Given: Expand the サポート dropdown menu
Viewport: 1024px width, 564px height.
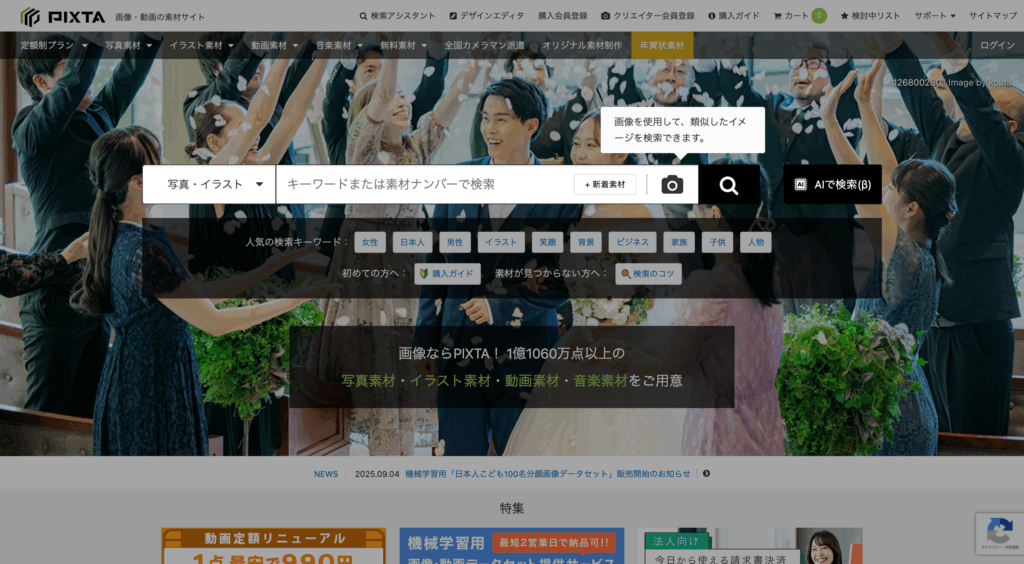Looking at the screenshot, I should tap(935, 16).
